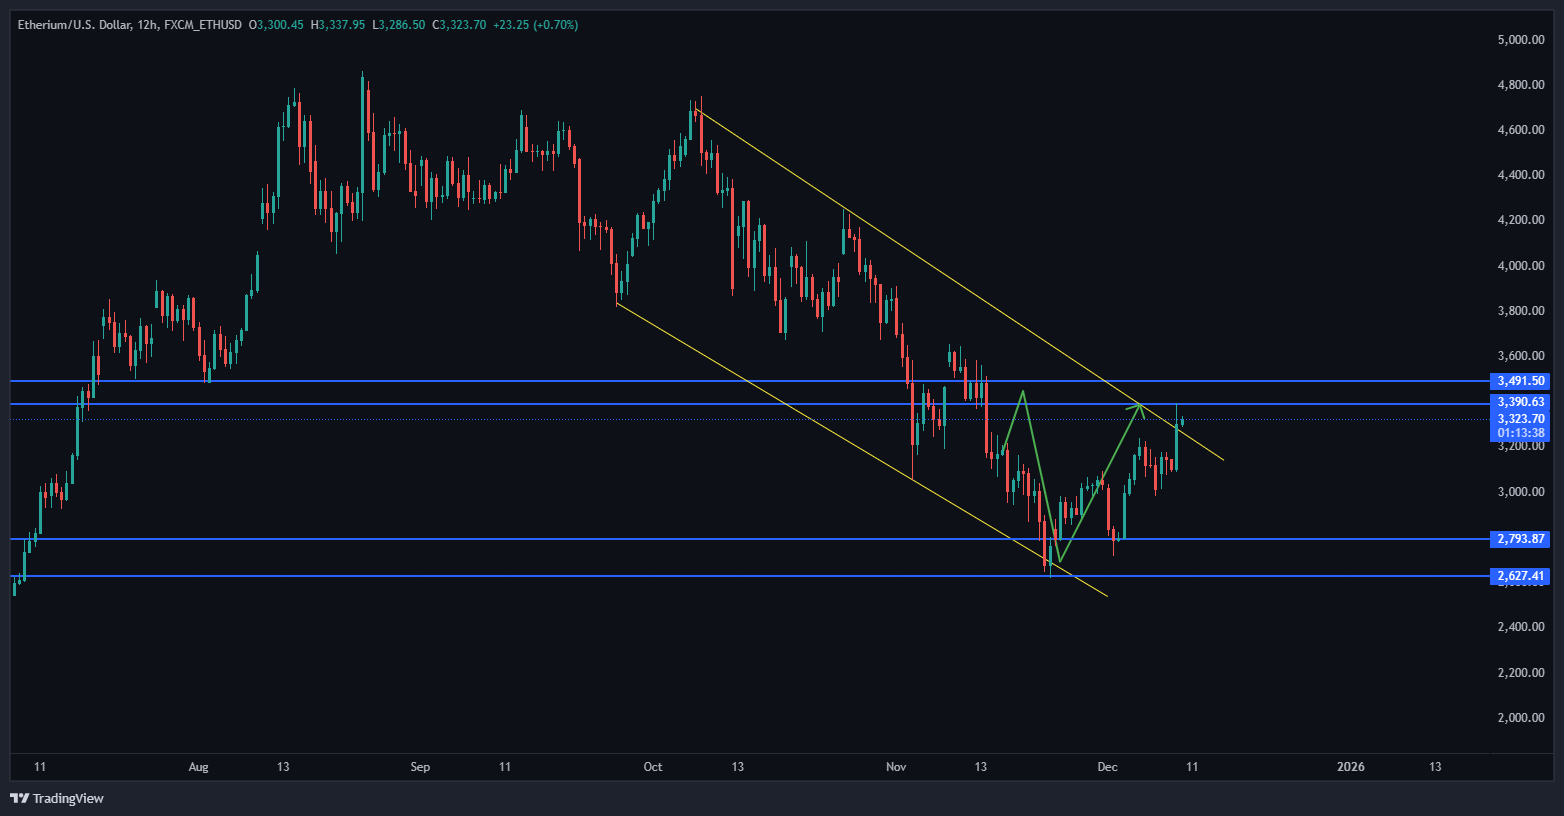
Task: Click the TradingView logo
Action: 57,798
